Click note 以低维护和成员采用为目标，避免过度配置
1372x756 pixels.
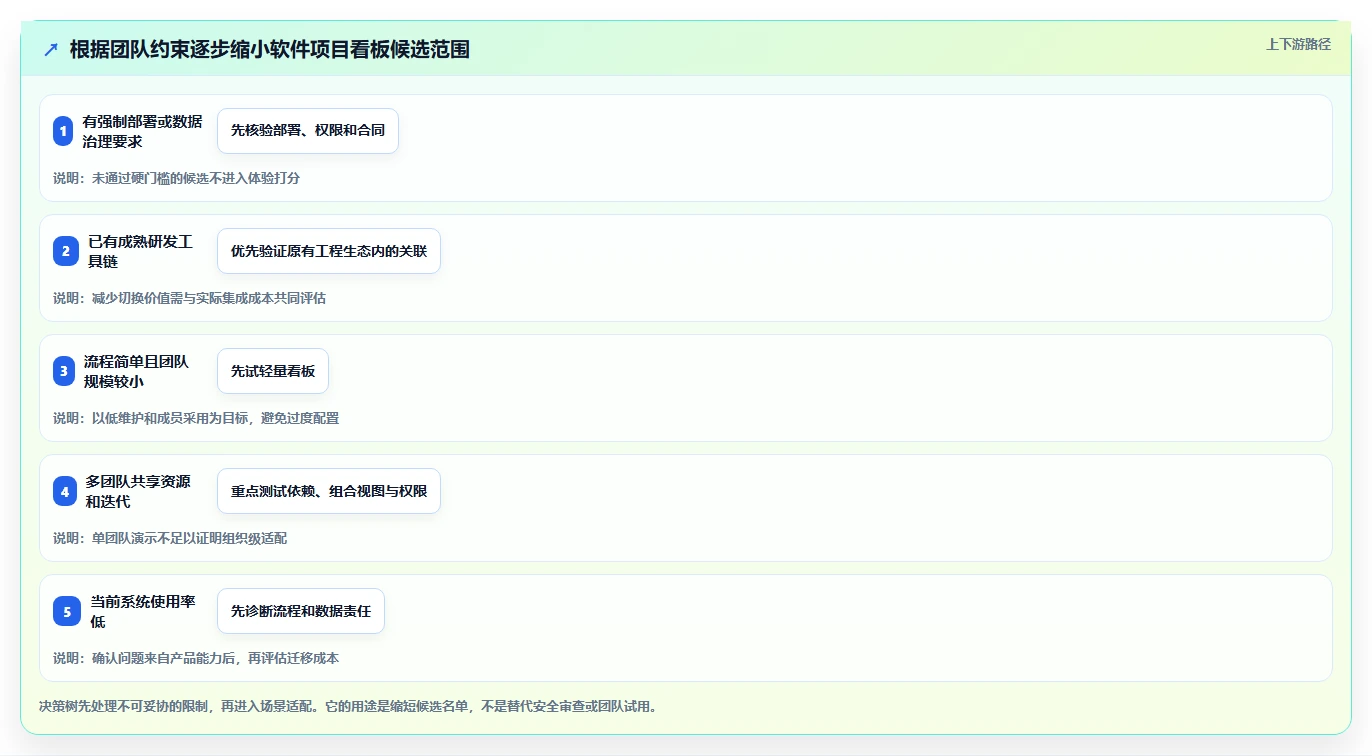(216, 418)
